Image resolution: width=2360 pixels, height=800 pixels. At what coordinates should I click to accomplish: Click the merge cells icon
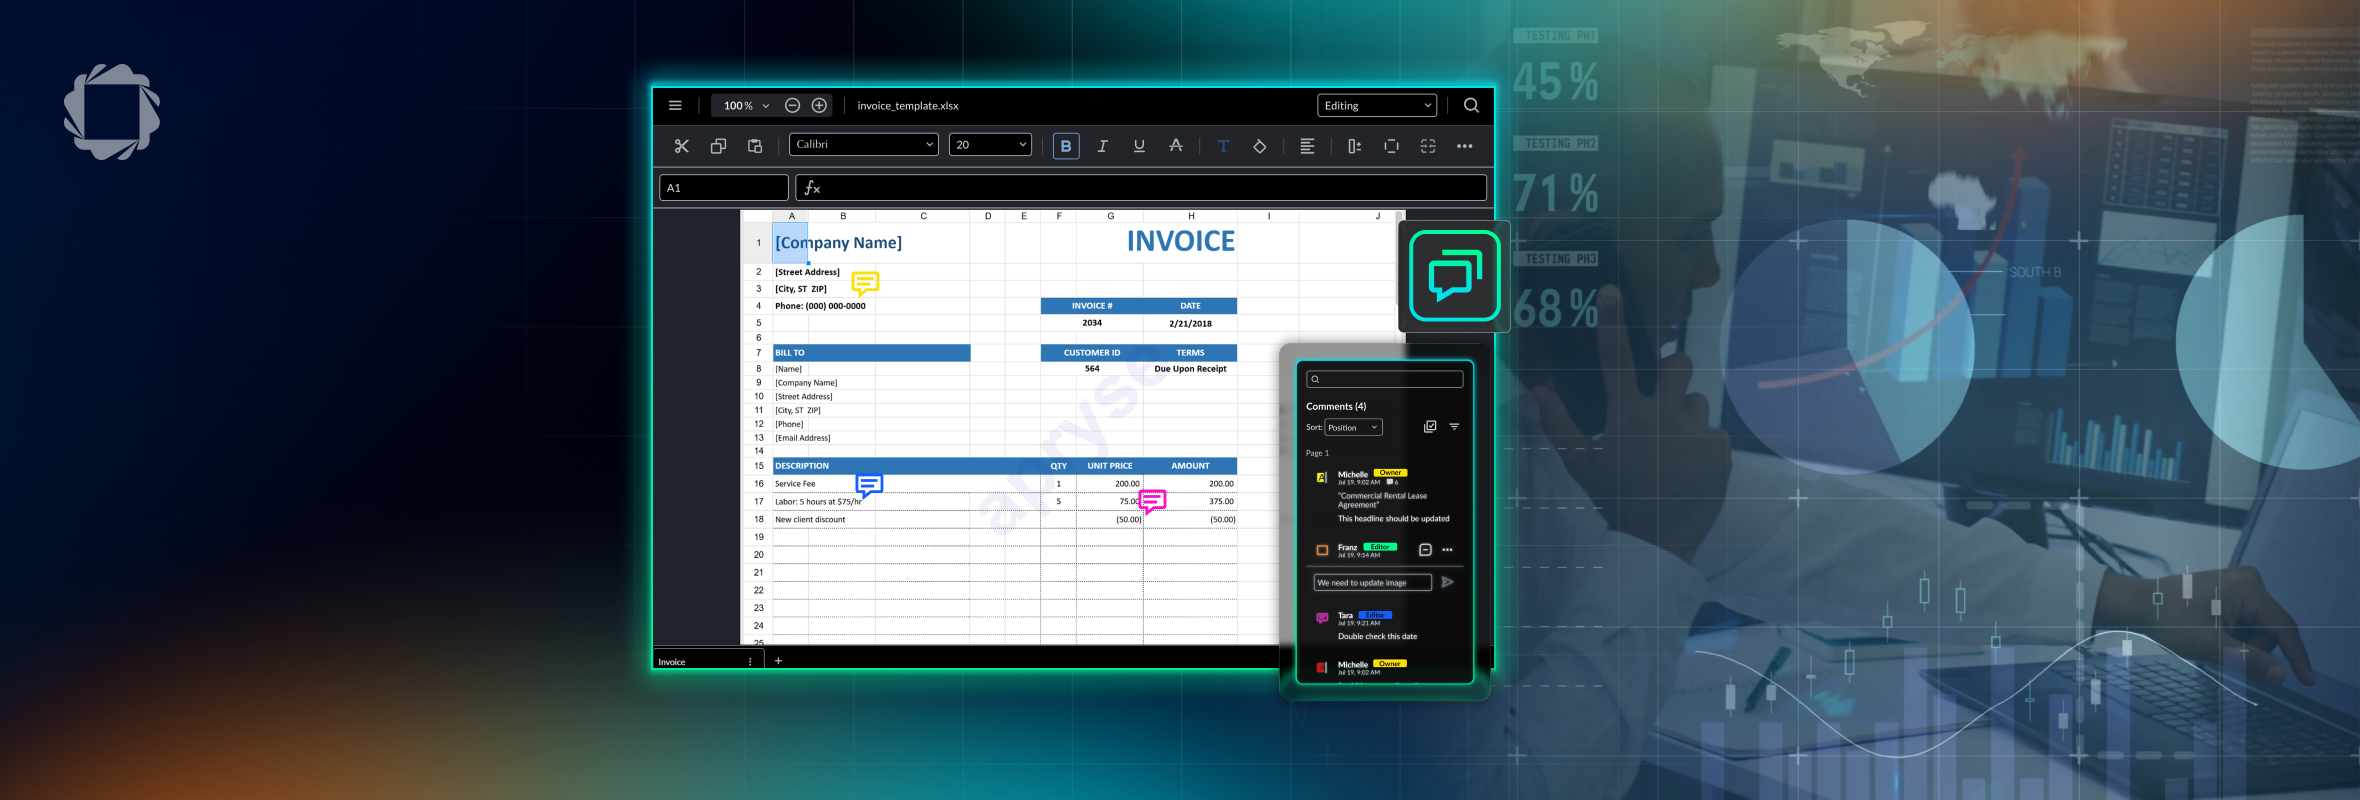click(x=1428, y=146)
